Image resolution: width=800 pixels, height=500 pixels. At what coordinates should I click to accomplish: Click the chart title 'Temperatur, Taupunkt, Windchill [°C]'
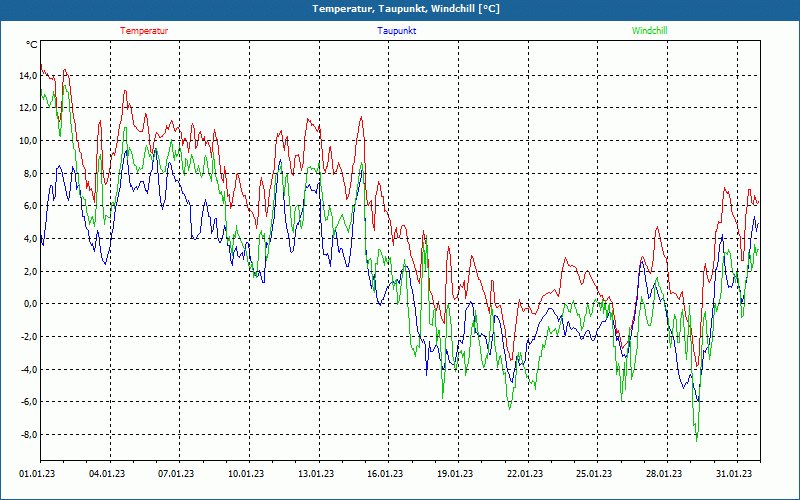coord(406,9)
